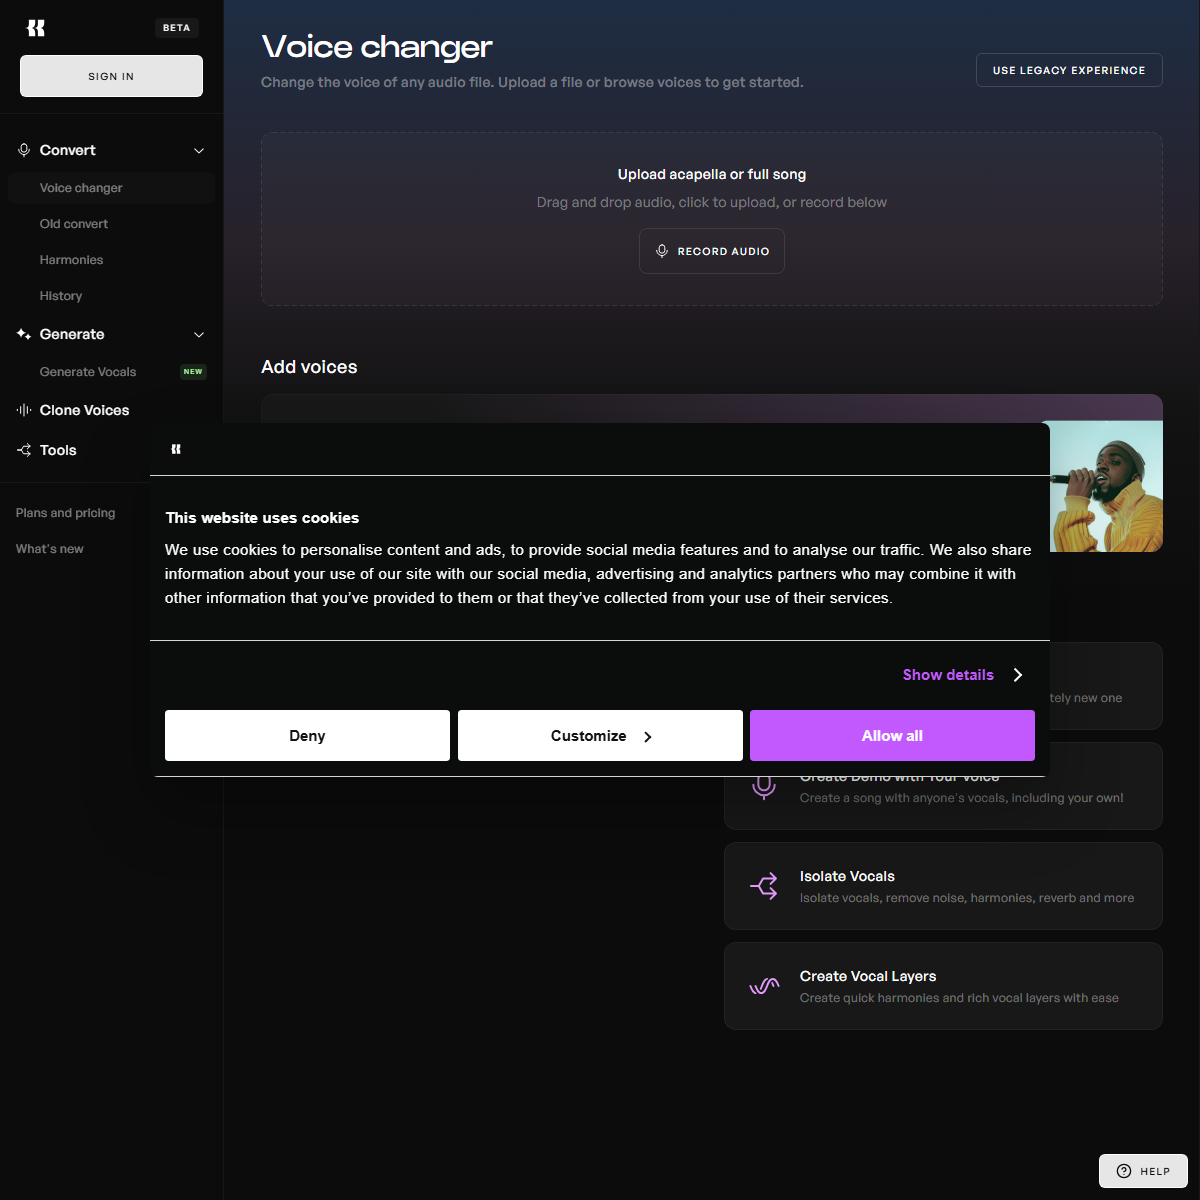Deny cookies
1200x1200 pixels.
pos(307,735)
